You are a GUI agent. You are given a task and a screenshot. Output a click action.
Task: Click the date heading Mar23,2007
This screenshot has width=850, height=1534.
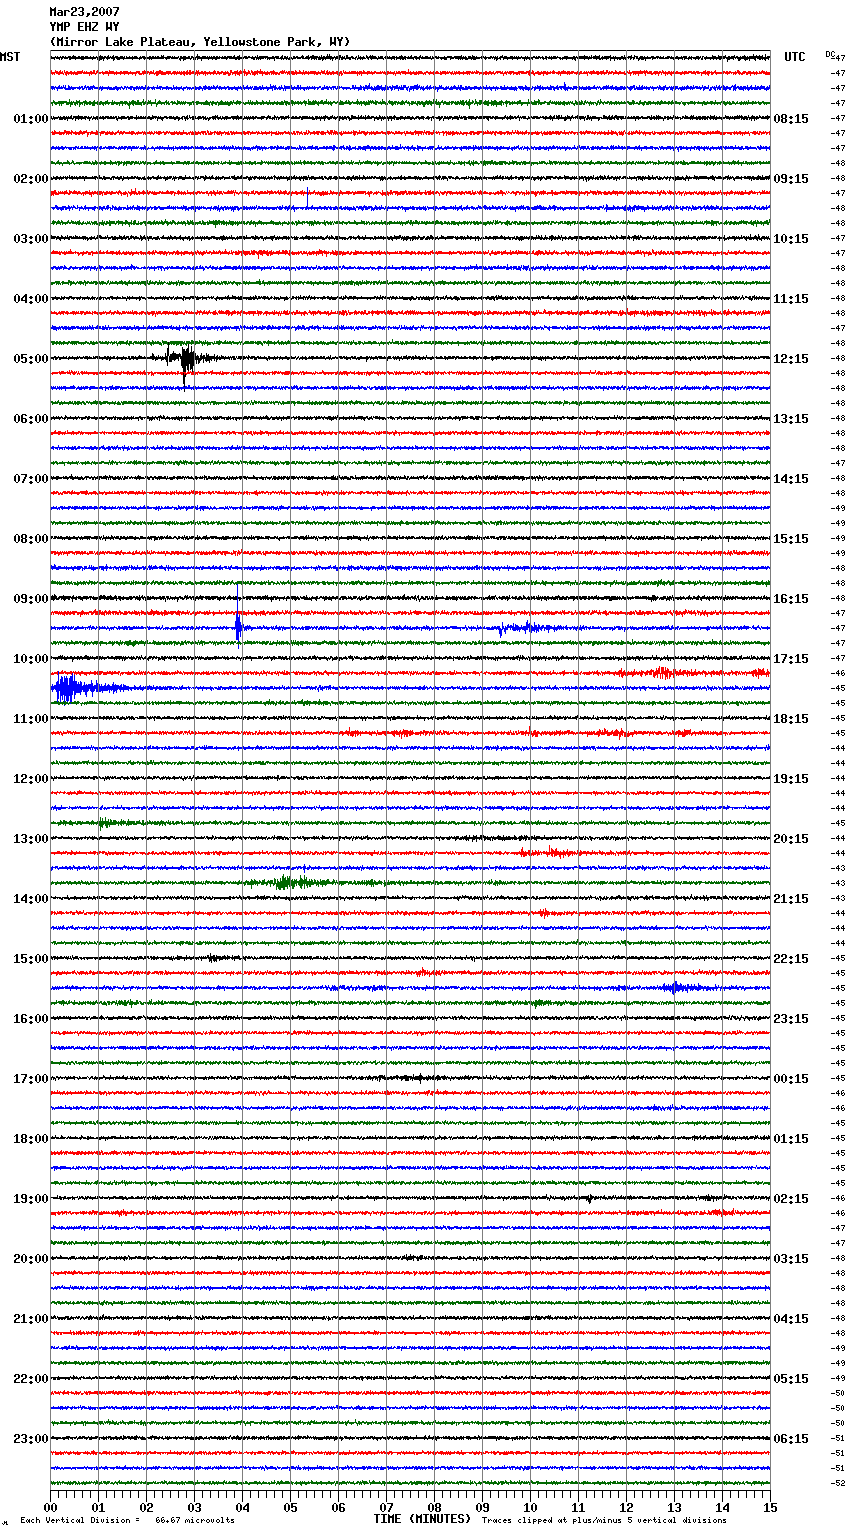[x=84, y=12]
